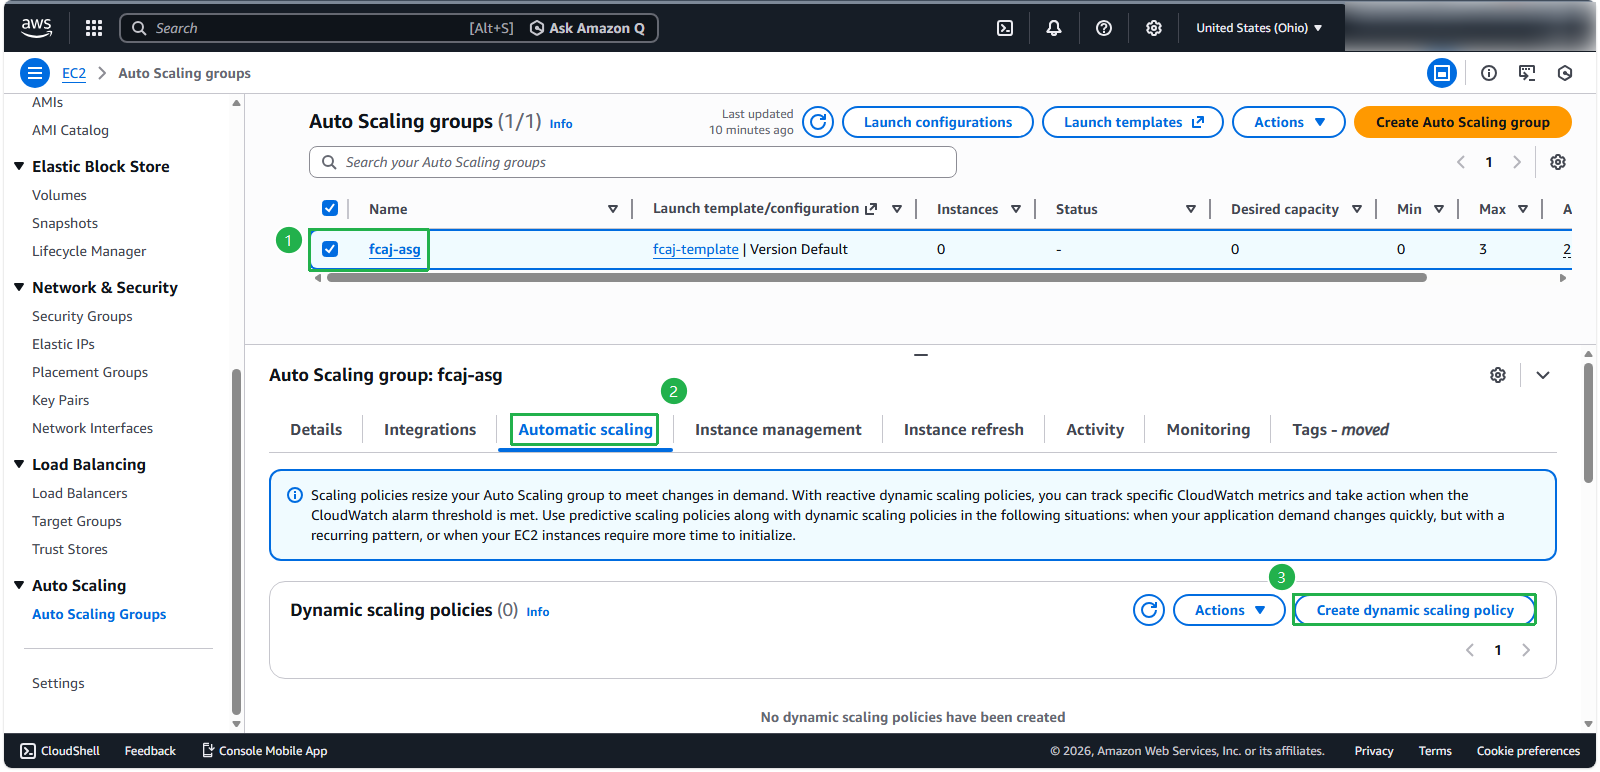The image size is (1600, 772).
Task: Click the detail panel vertical scrollbar
Action: [1588, 423]
